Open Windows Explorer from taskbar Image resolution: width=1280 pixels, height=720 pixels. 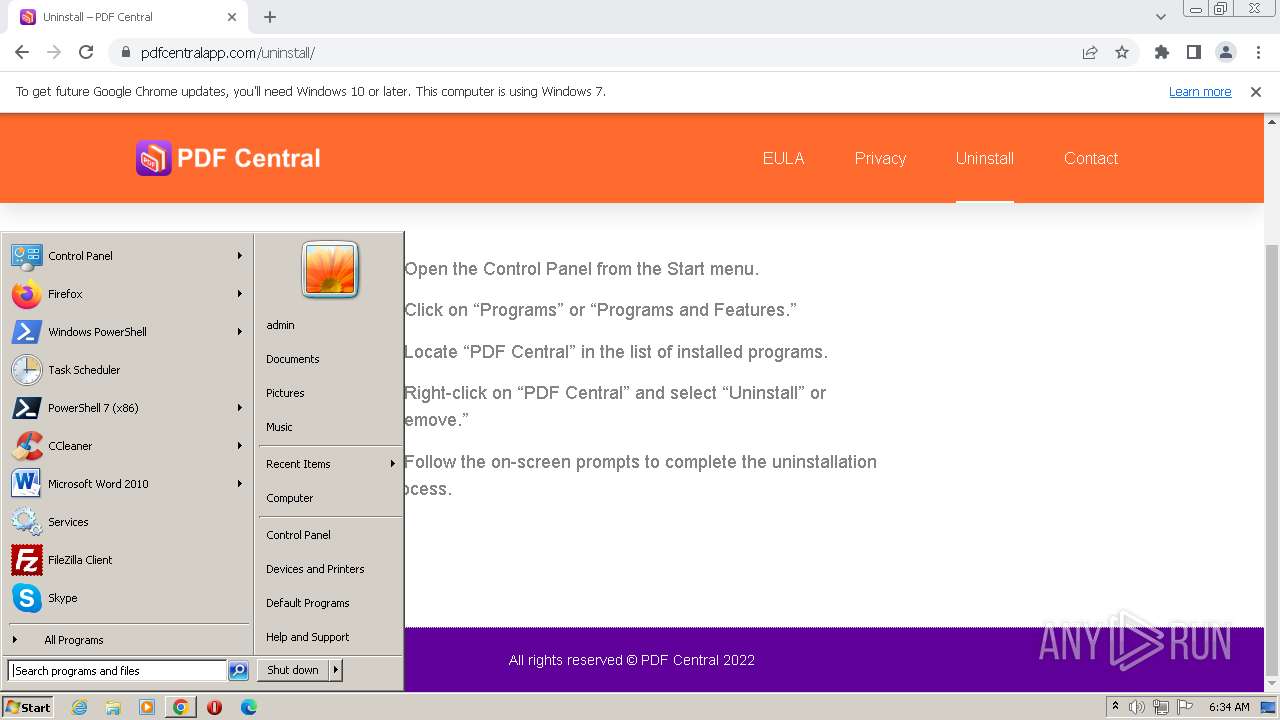tap(113, 707)
